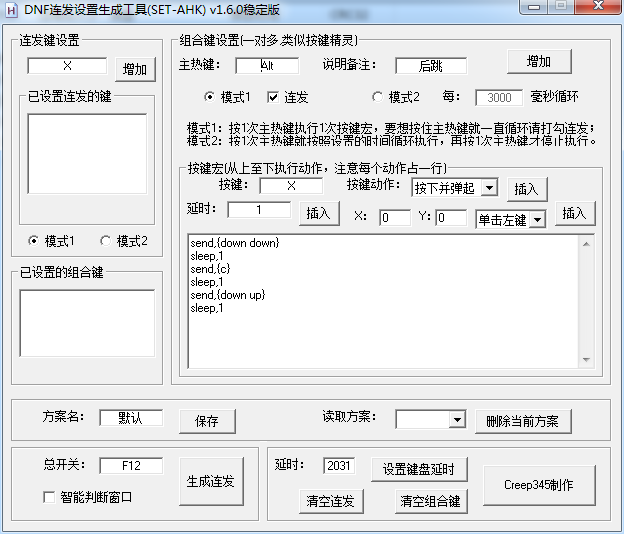The image size is (624, 534).
Task: Expand the 读取方案 dropdown
Action: click(458, 419)
